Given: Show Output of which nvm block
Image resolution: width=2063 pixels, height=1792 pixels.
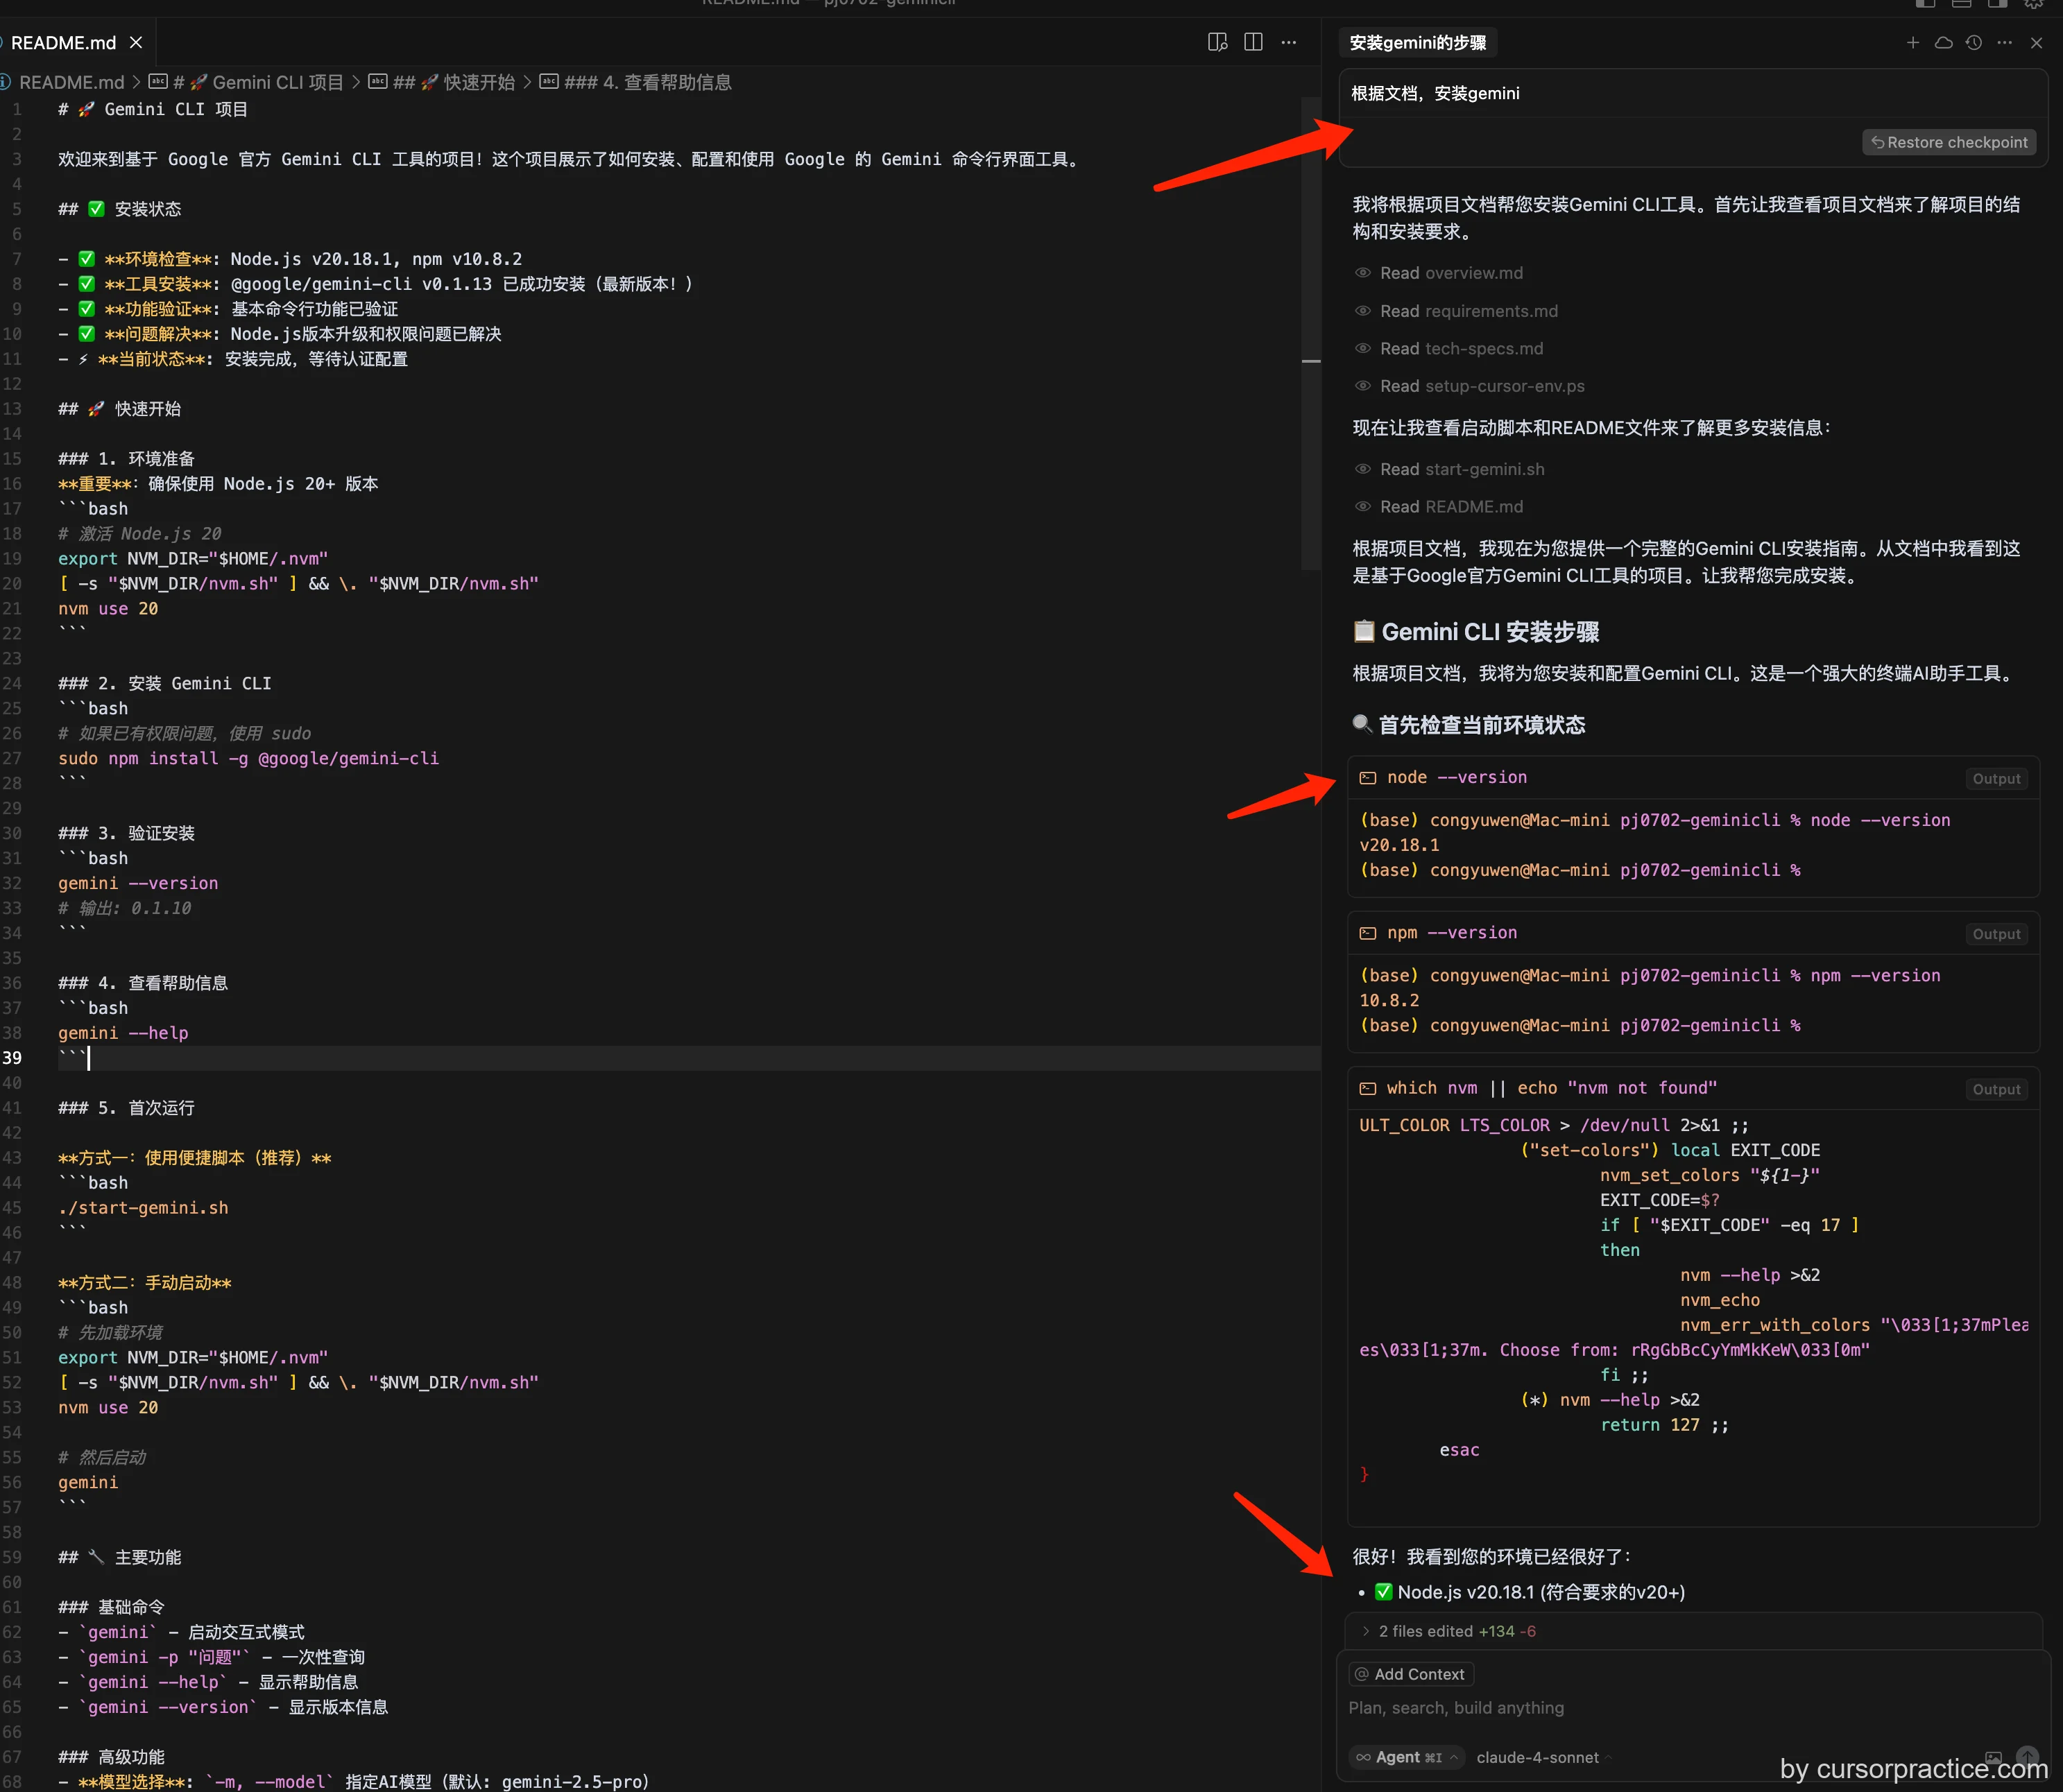Looking at the screenshot, I should [x=1996, y=1089].
